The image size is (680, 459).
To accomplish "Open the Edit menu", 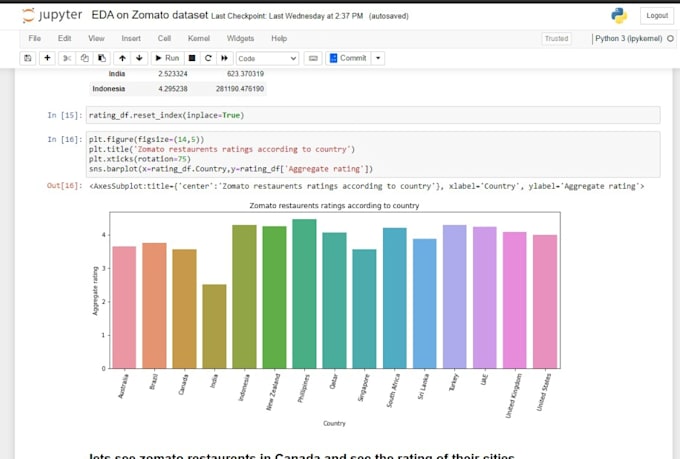I will click(x=65, y=38).
